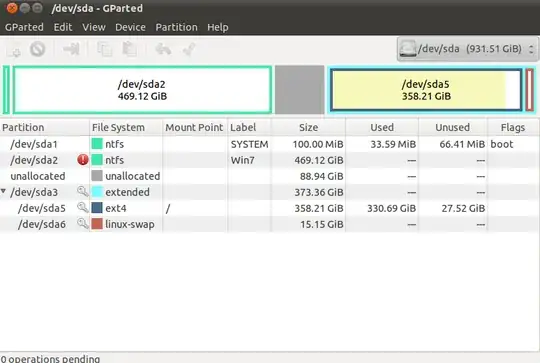This screenshot has height=363, width=540.
Task: Click the gray unallocated color swatch
Action: point(97,176)
